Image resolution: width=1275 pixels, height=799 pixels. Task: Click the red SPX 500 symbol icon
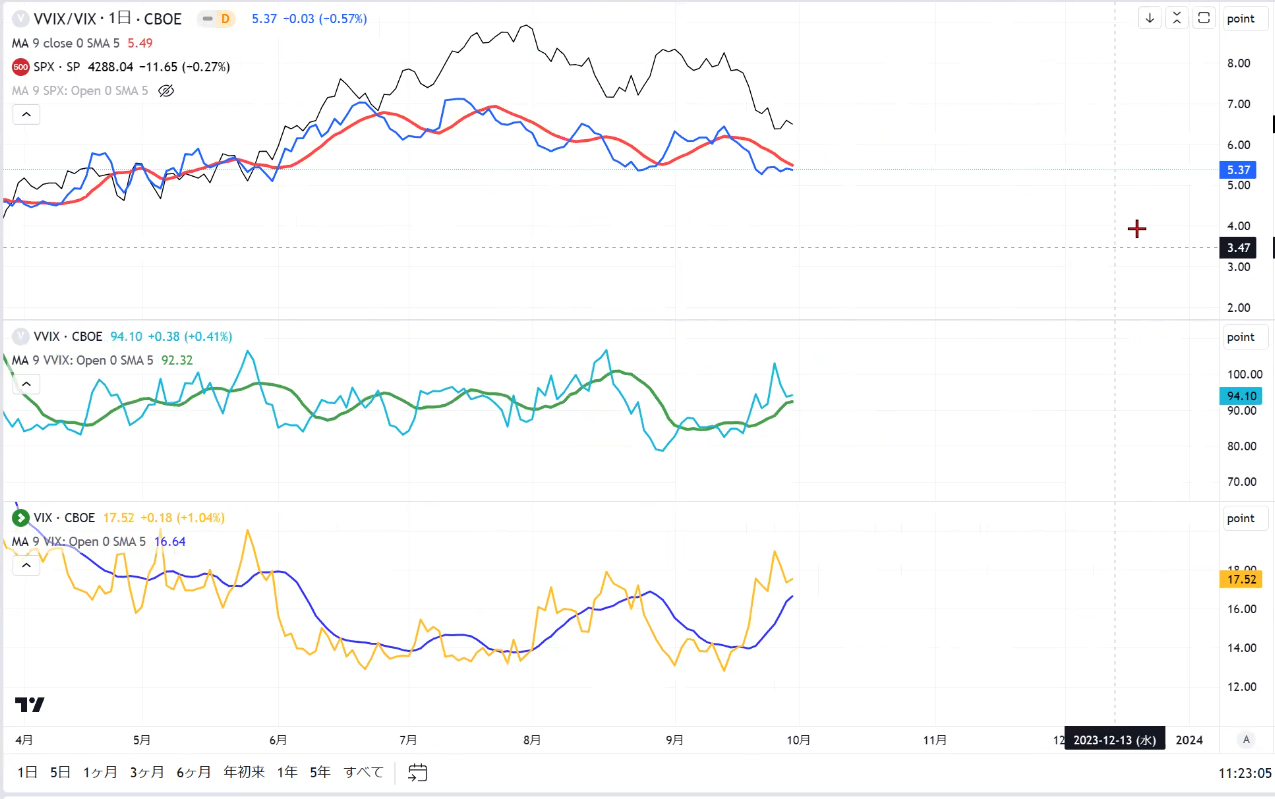[20, 67]
